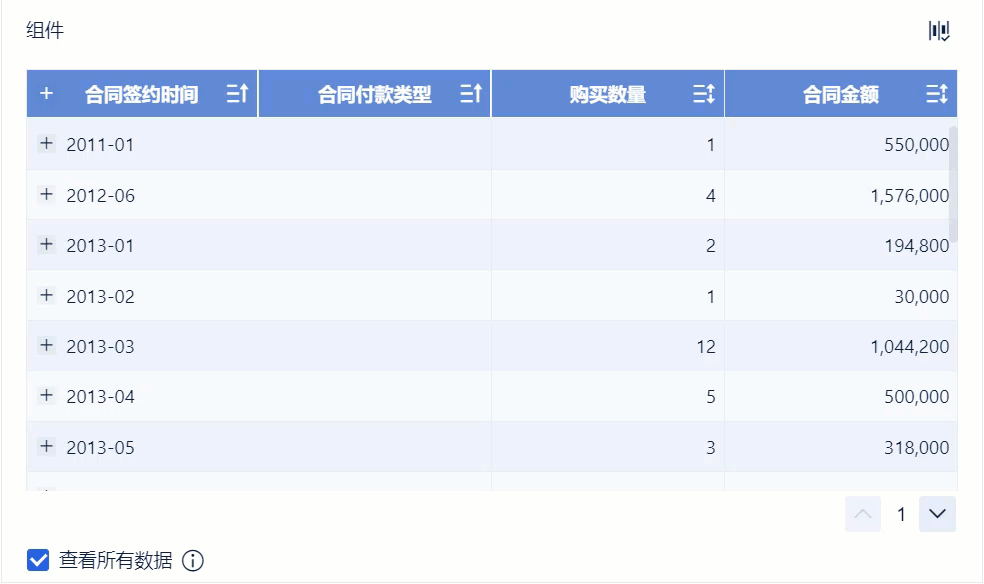This screenshot has width=984, height=584.
Task: Expand the 2013-02 row
Action: 46,296
